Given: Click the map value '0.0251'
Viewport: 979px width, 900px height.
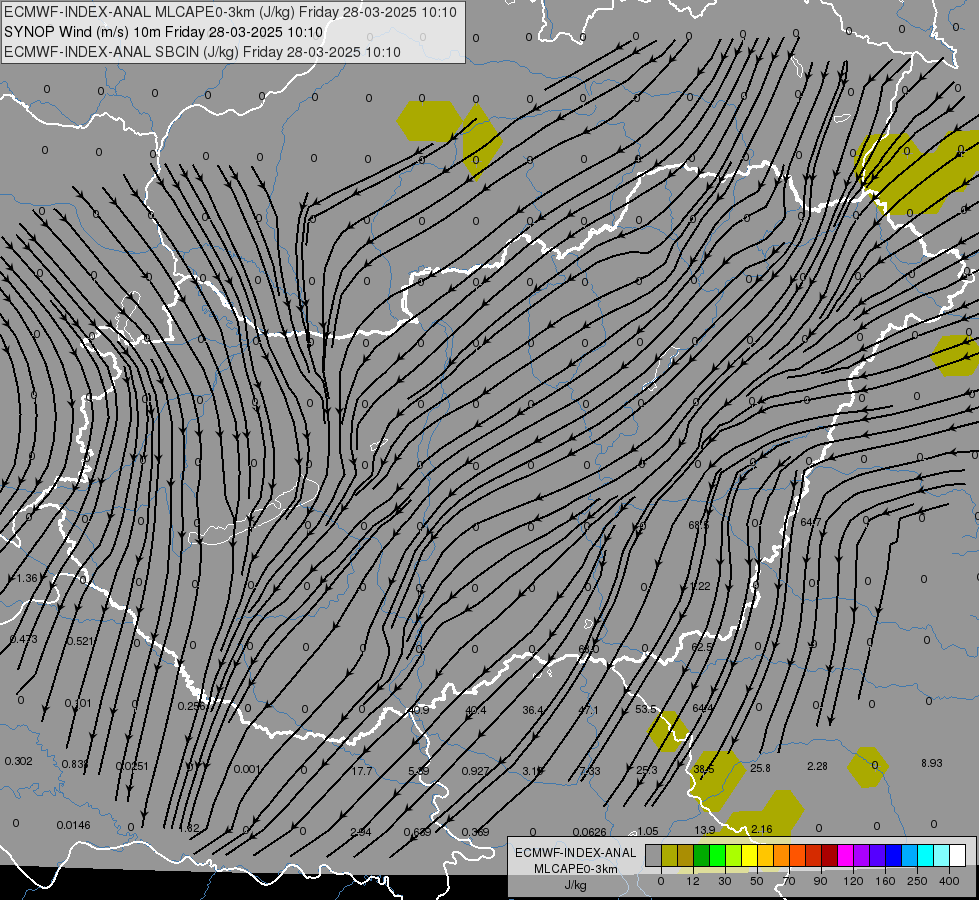Looking at the screenshot, I should click(x=132, y=766).
